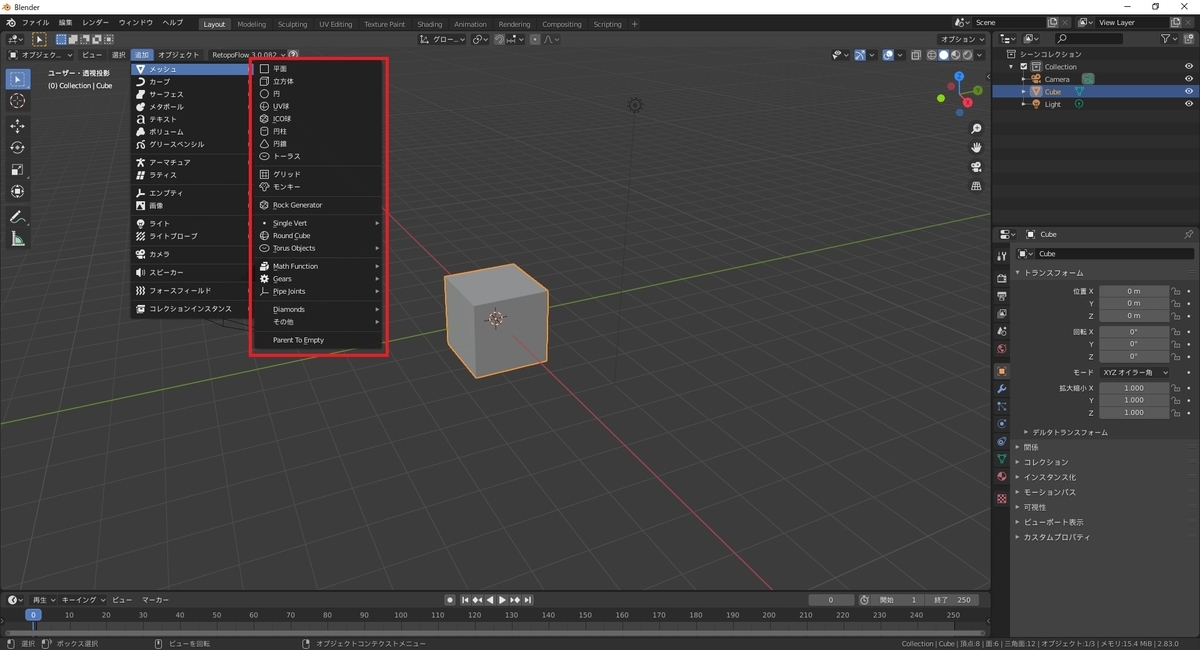Expand the Delta Transform panel

[1067, 432]
